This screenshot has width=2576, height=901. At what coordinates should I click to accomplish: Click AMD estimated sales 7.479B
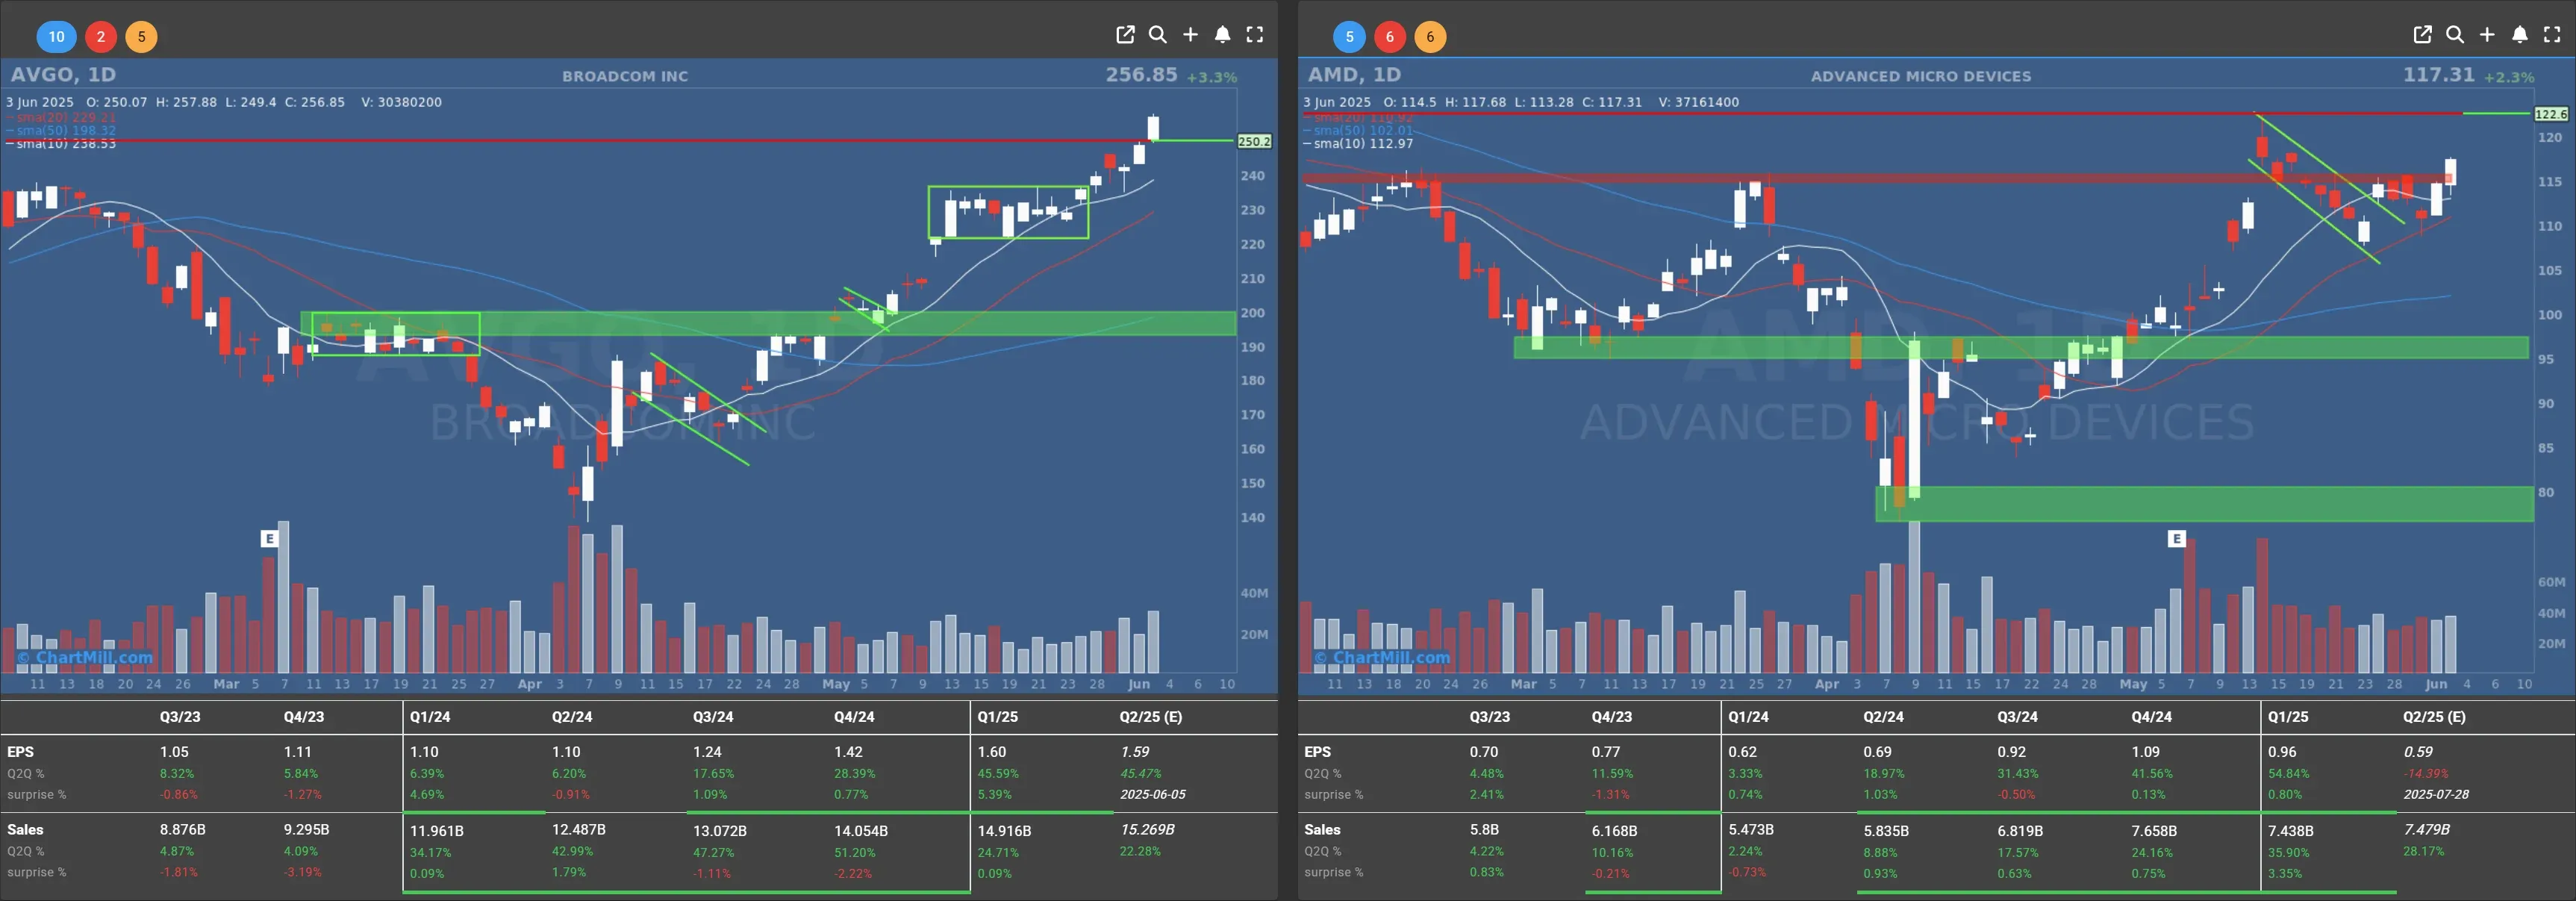click(x=2427, y=830)
